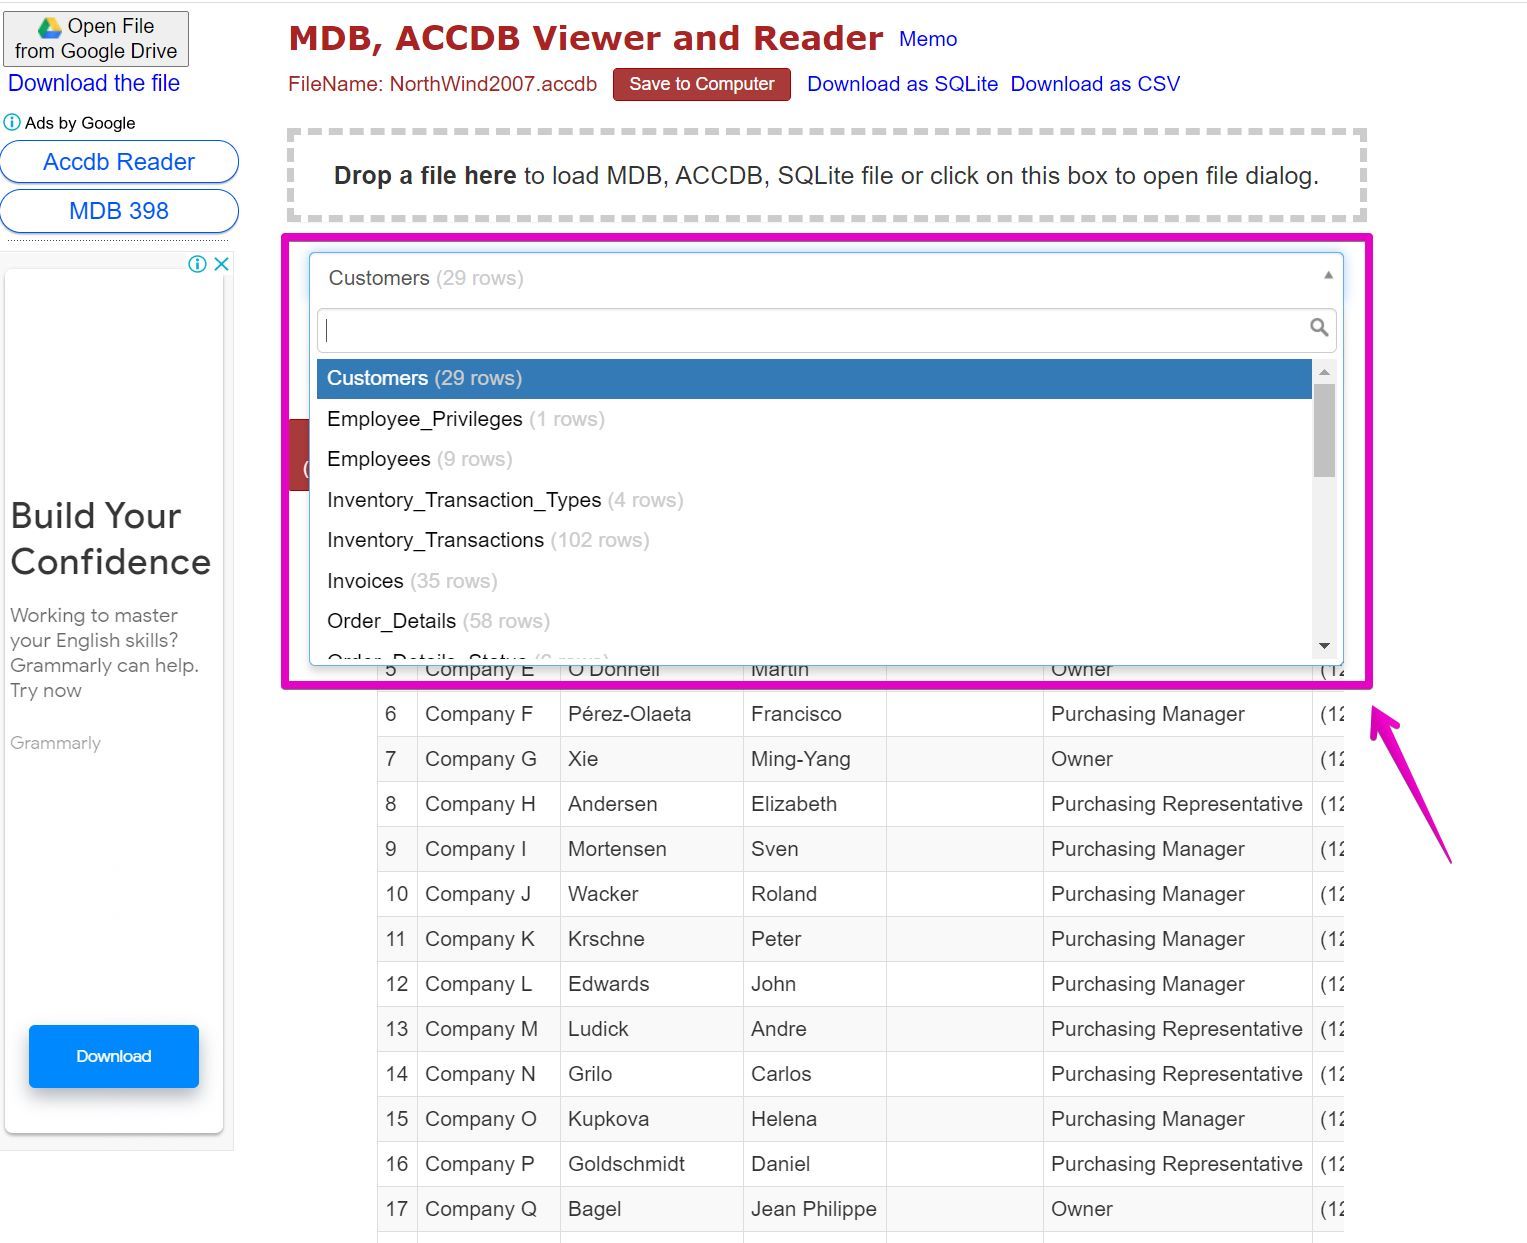Close the Grammarly ad with X icon
The image size is (1527, 1243).
(222, 264)
